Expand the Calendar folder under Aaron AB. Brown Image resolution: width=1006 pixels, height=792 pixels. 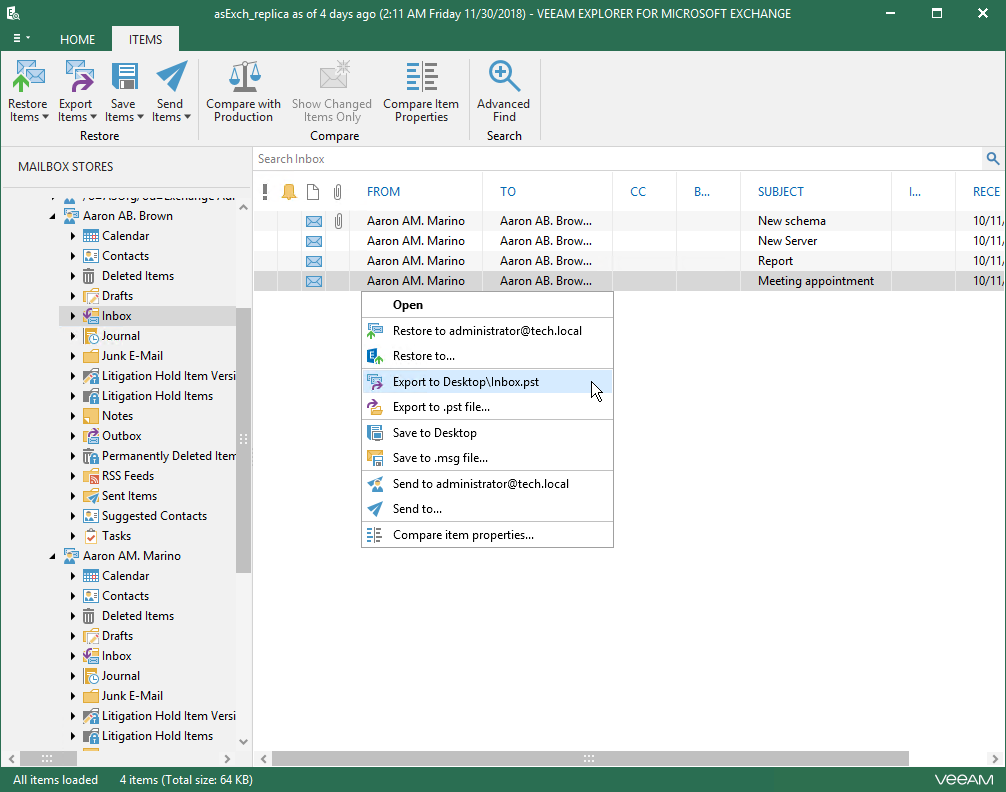pos(73,236)
